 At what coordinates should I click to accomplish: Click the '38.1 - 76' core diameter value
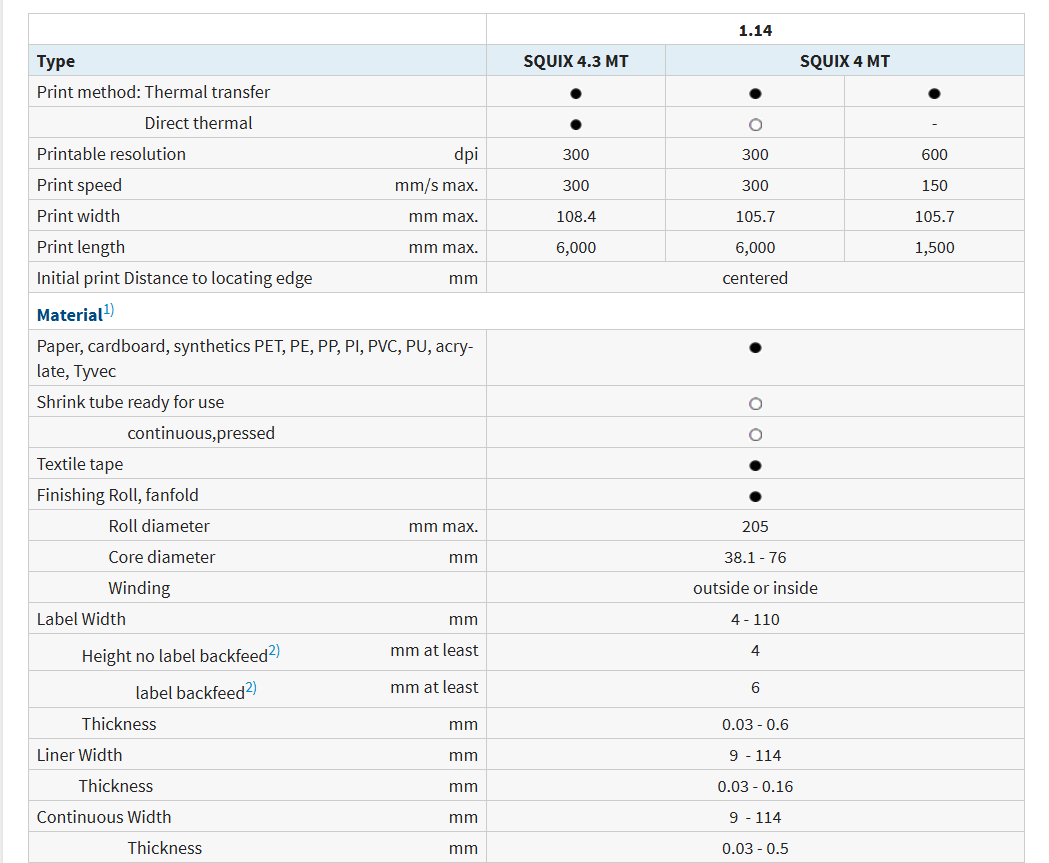(755, 557)
